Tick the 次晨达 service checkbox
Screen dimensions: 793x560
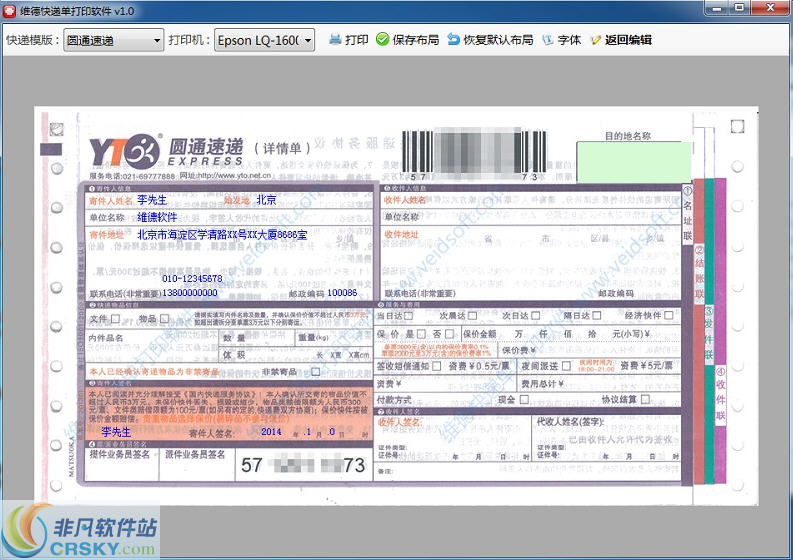[x=473, y=316]
